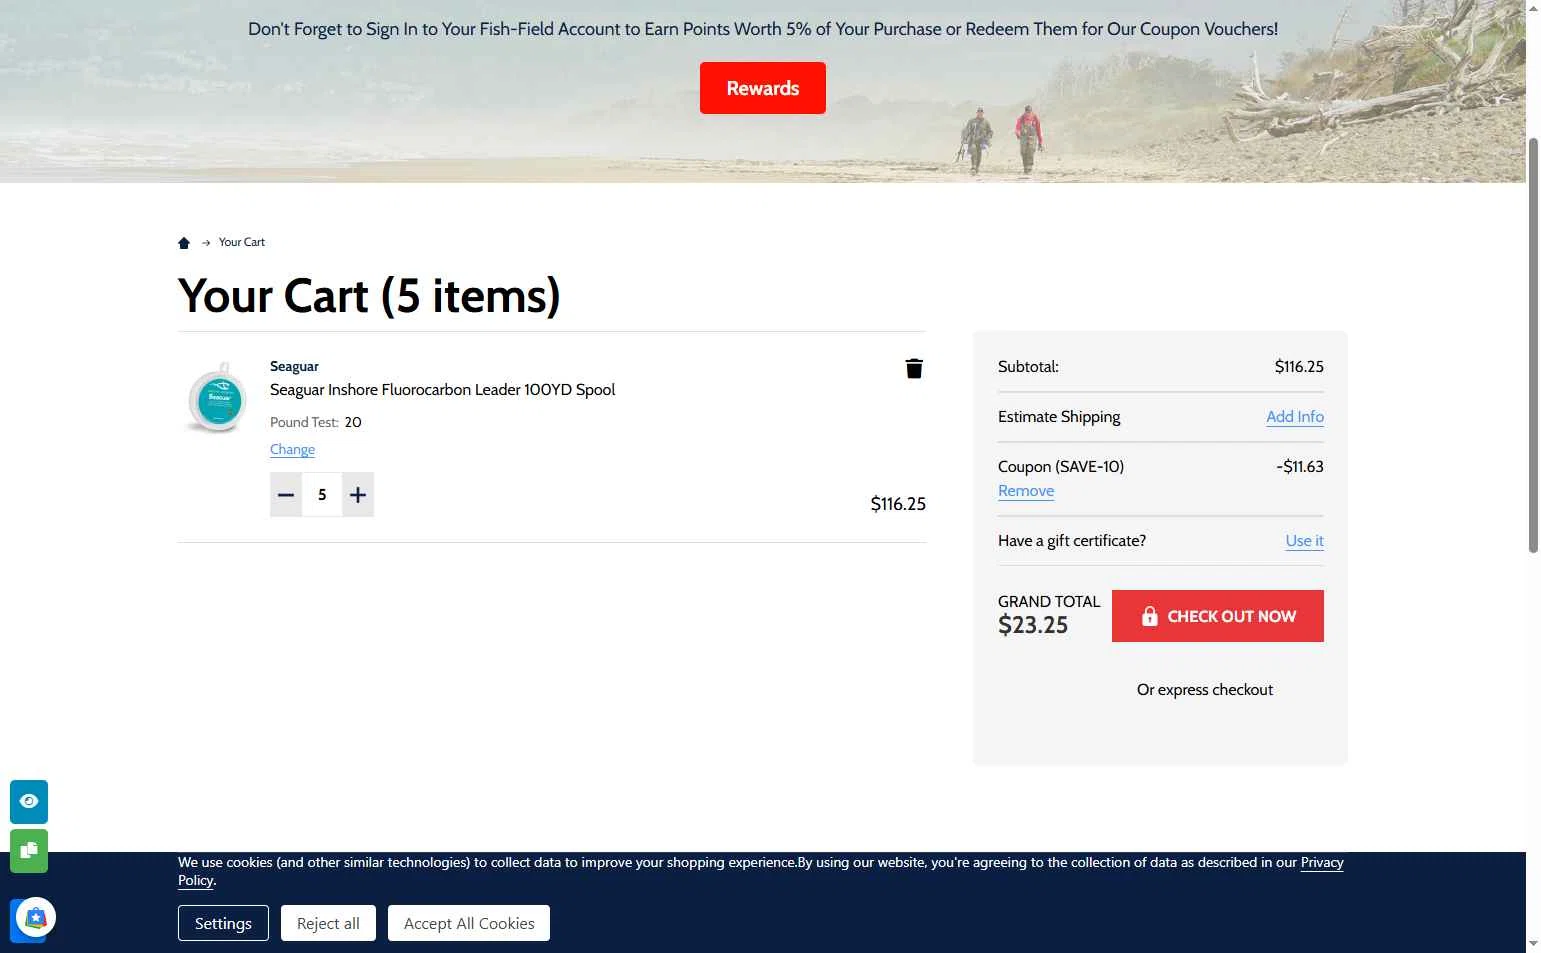The height and width of the screenshot is (953, 1541).
Task: Increase quantity with the plus button
Action: [358, 495]
